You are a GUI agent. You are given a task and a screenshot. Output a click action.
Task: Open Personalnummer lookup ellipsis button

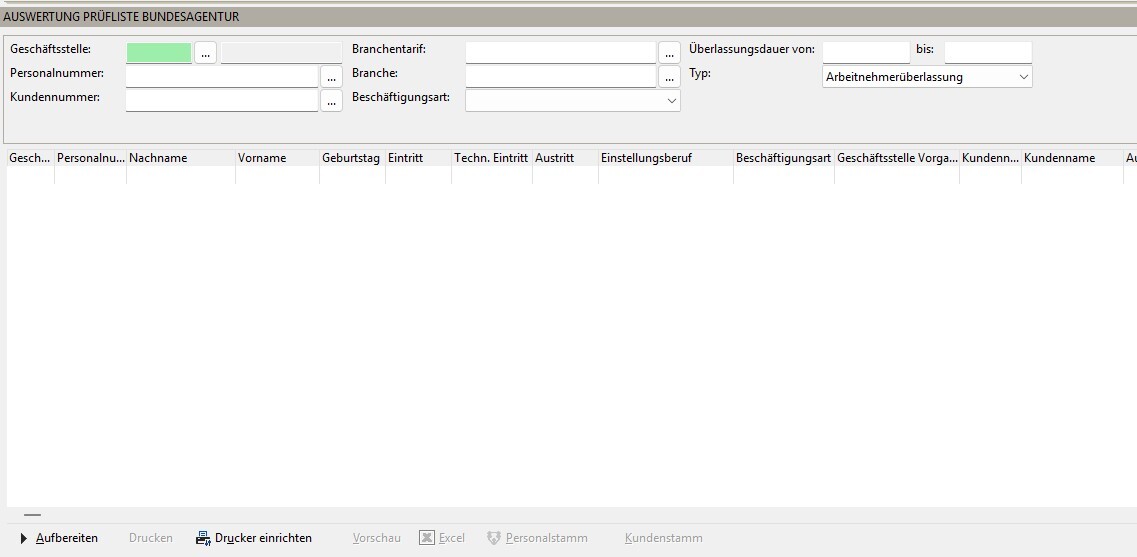click(331, 77)
